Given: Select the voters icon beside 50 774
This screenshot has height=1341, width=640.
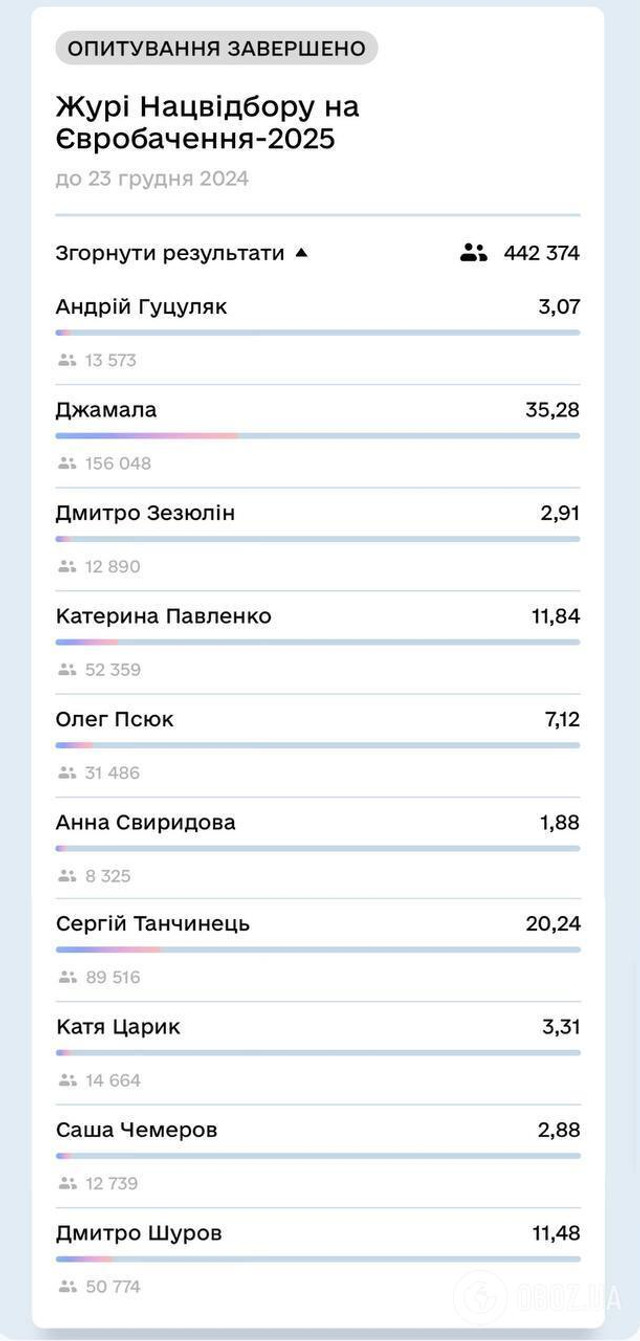Looking at the screenshot, I should pos(67,1286).
